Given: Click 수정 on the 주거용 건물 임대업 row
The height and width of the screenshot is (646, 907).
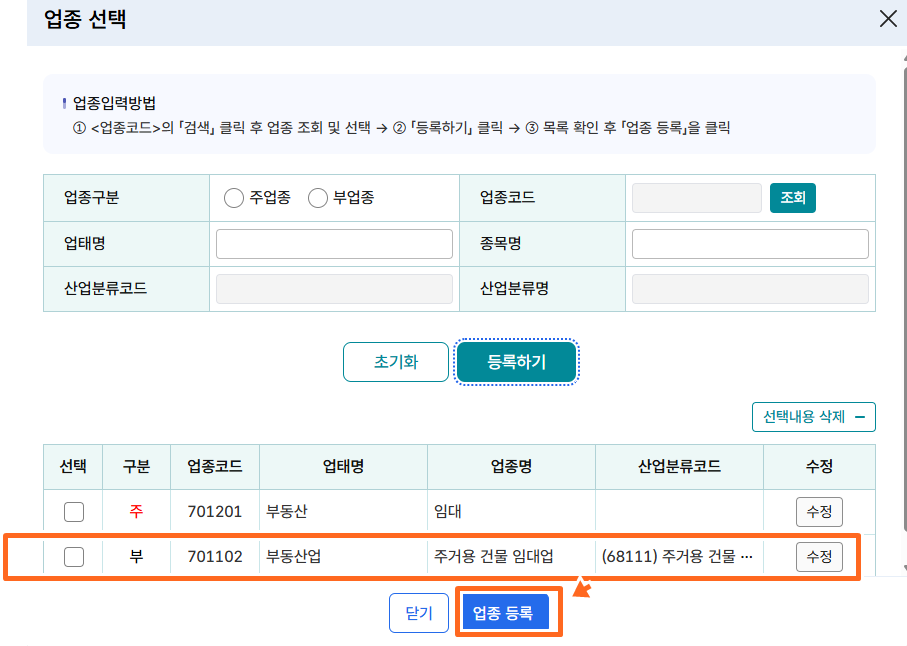Looking at the screenshot, I should coord(819,557).
